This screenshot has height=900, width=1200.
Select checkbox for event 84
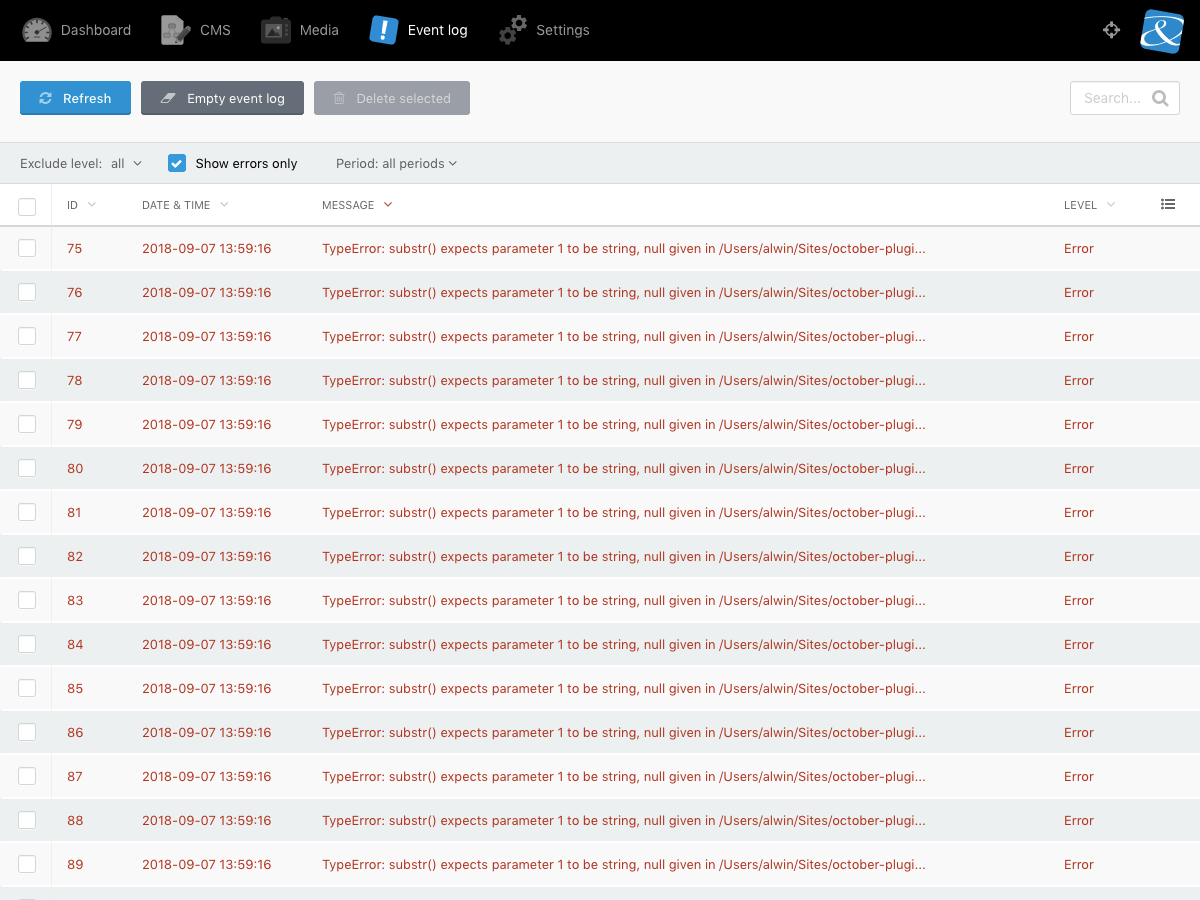point(27,644)
